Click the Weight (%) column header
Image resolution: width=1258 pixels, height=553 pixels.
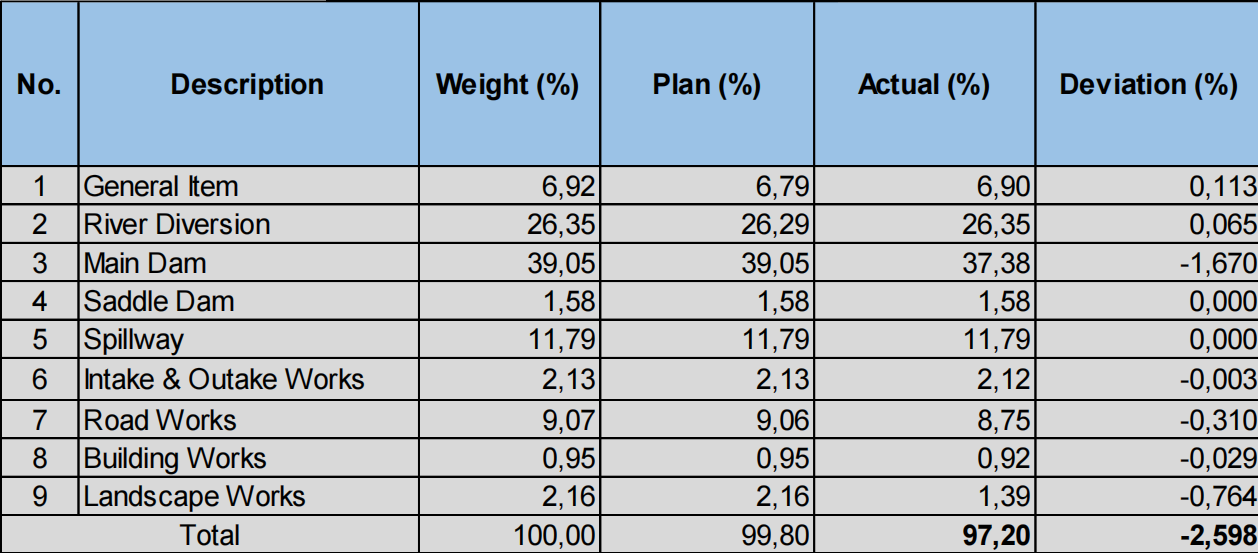507,84
